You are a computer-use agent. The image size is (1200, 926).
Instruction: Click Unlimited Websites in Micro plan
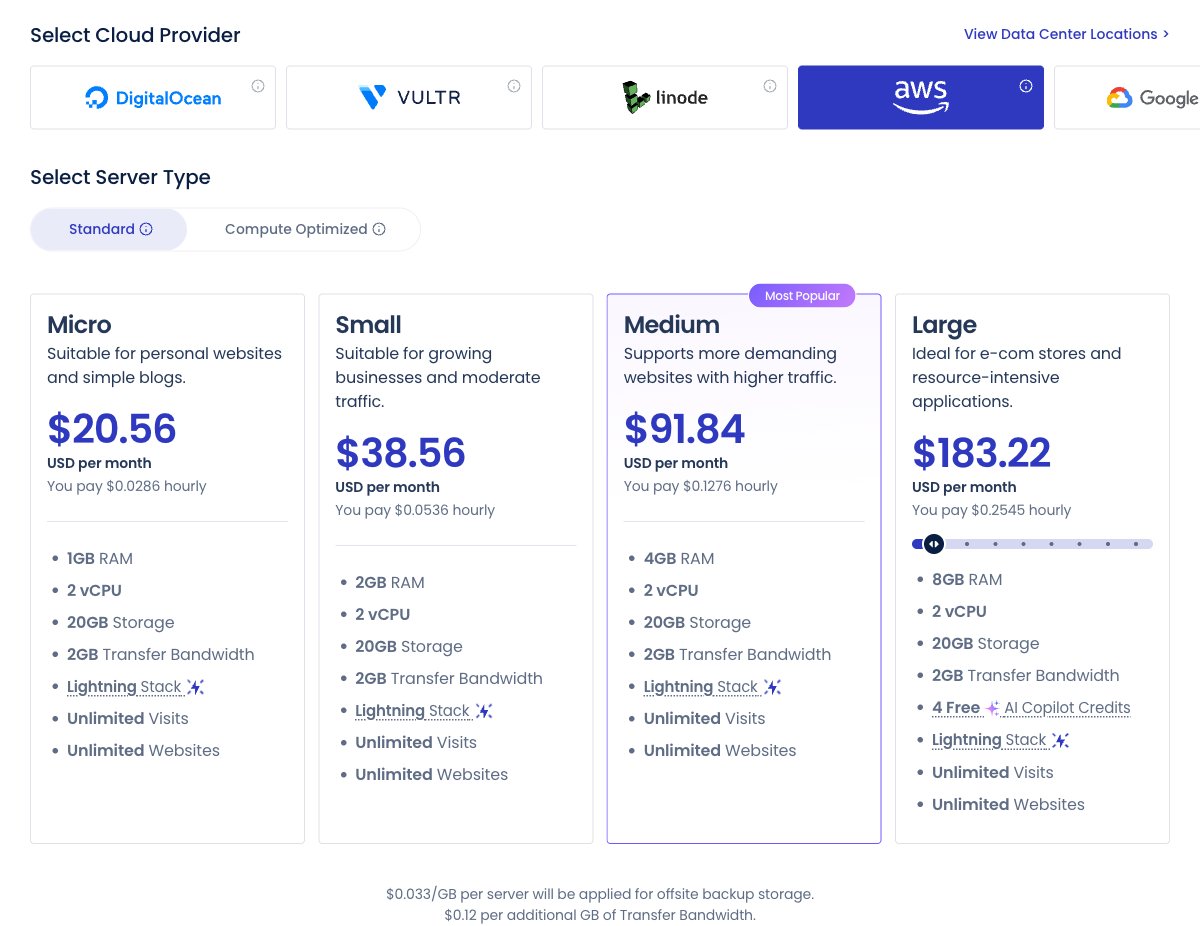point(143,751)
